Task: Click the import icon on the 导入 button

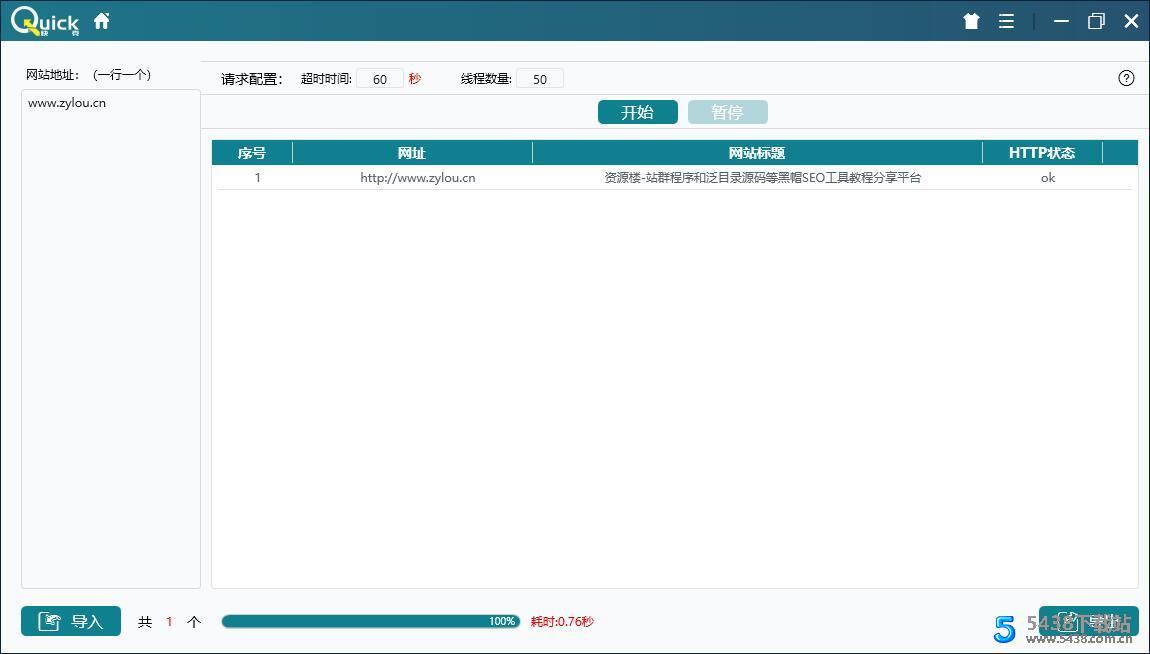Action: pyautogui.click(x=49, y=620)
